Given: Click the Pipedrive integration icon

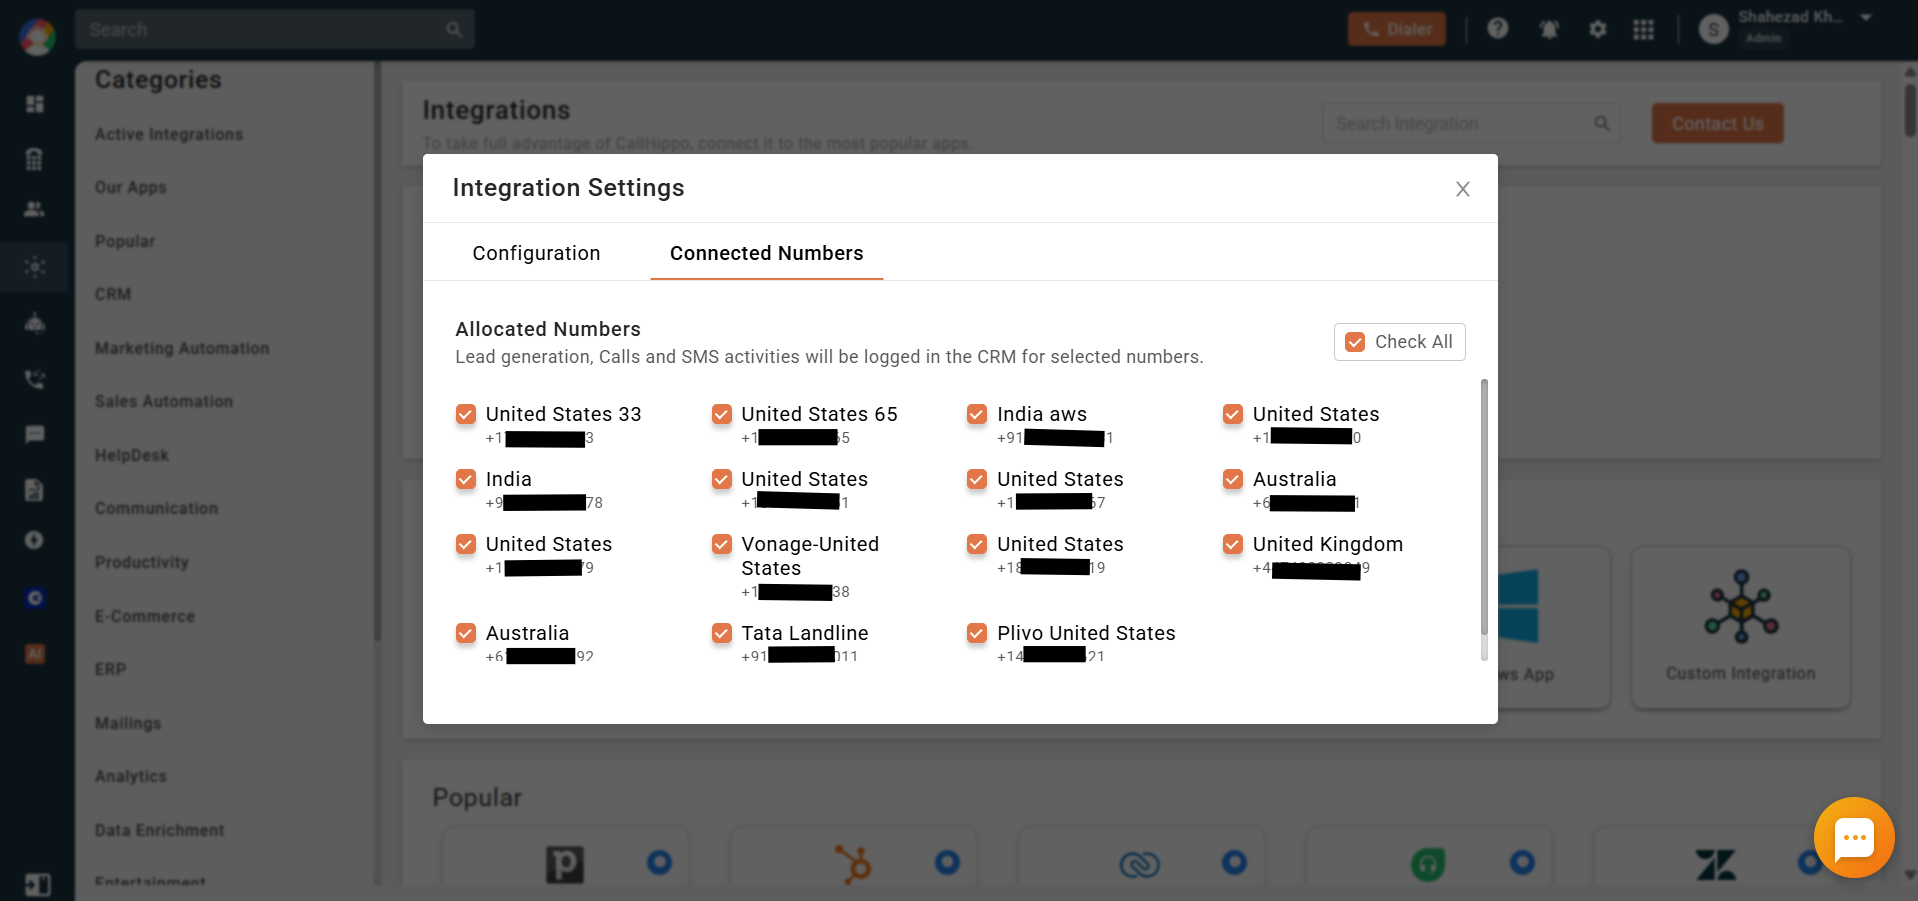Looking at the screenshot, I should (565, 864).
